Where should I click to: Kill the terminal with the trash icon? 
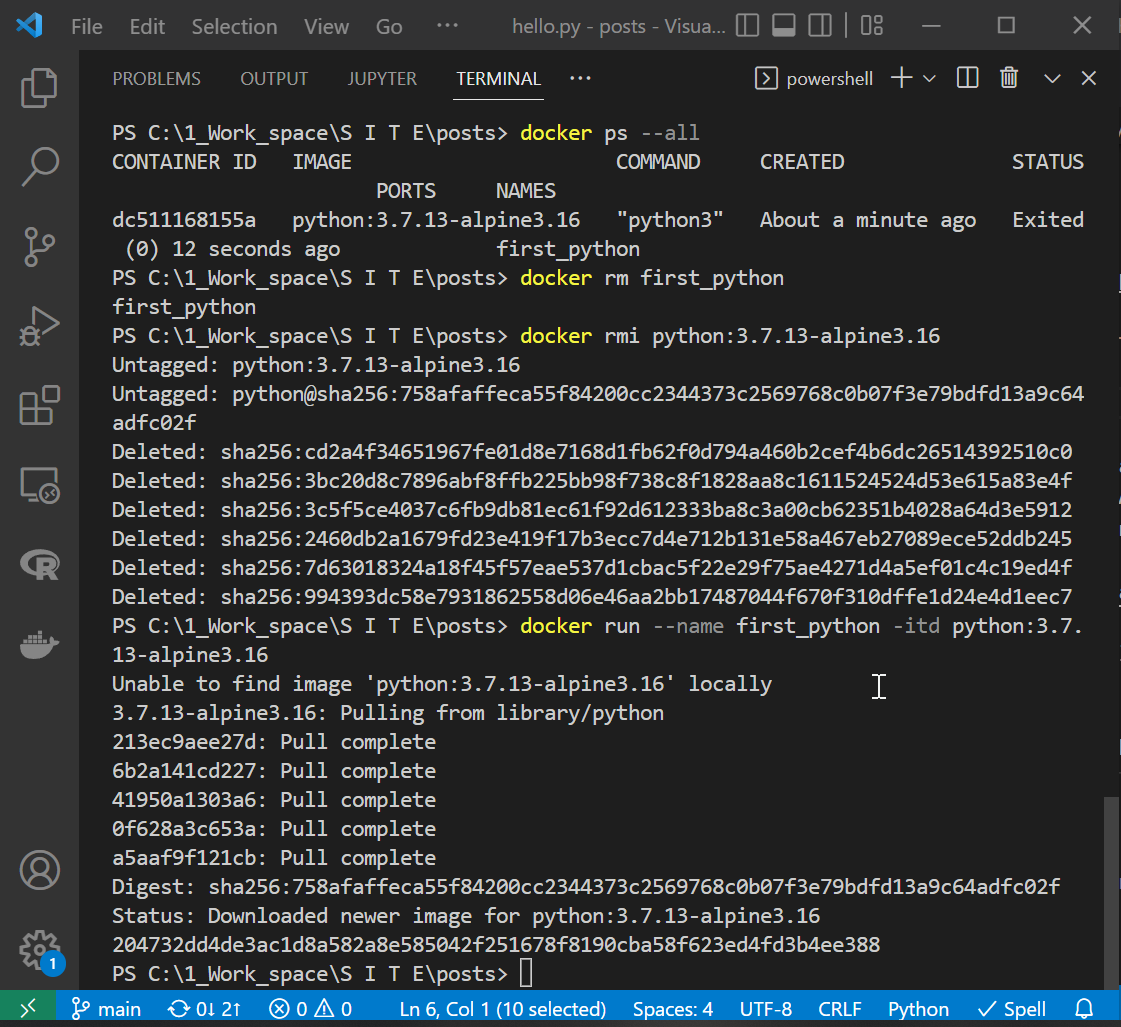[1009, 77]
